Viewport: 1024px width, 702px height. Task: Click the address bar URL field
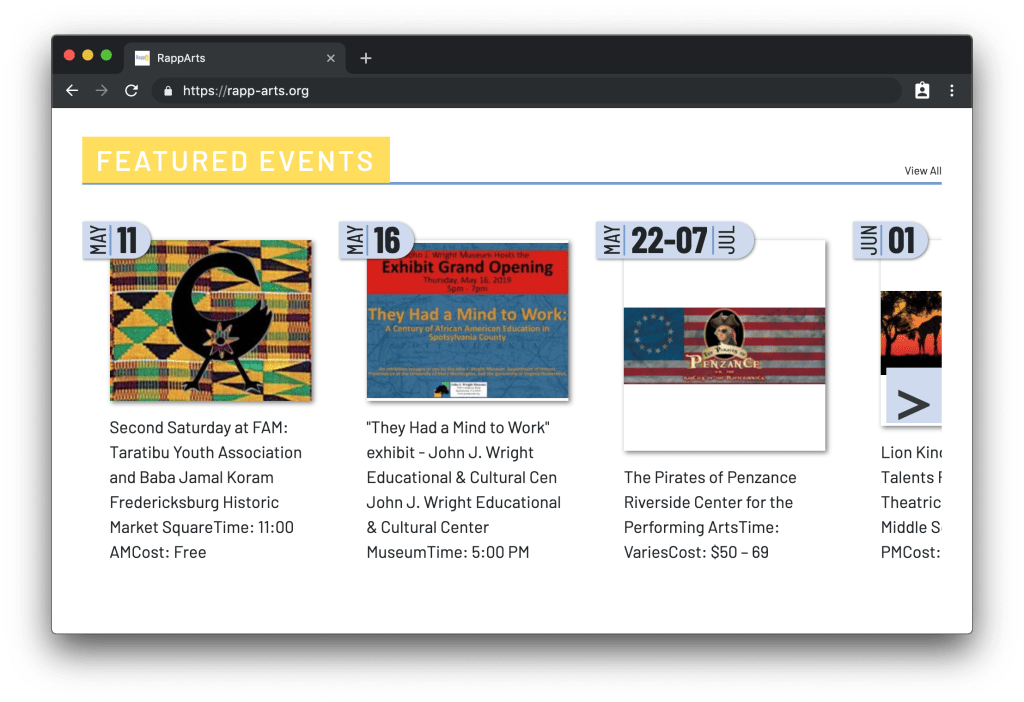(x=526, y=91)
